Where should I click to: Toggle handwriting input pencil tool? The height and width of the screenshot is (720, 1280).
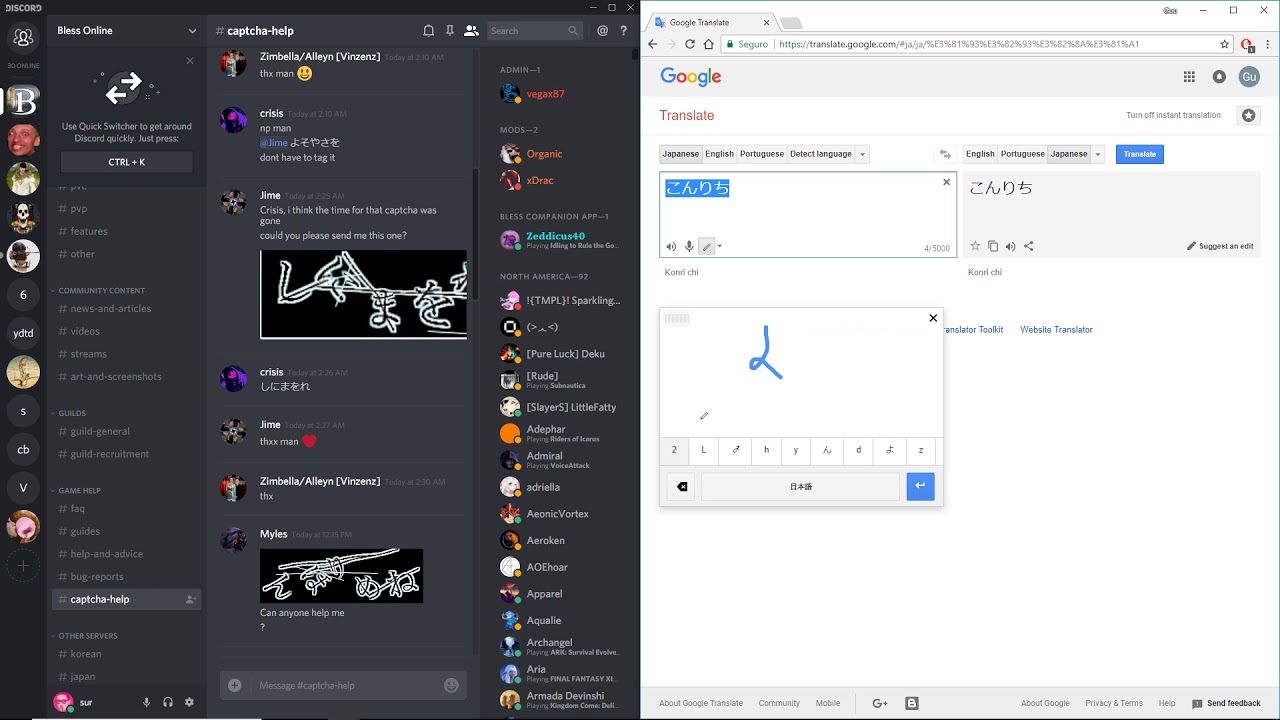[706, 246]
